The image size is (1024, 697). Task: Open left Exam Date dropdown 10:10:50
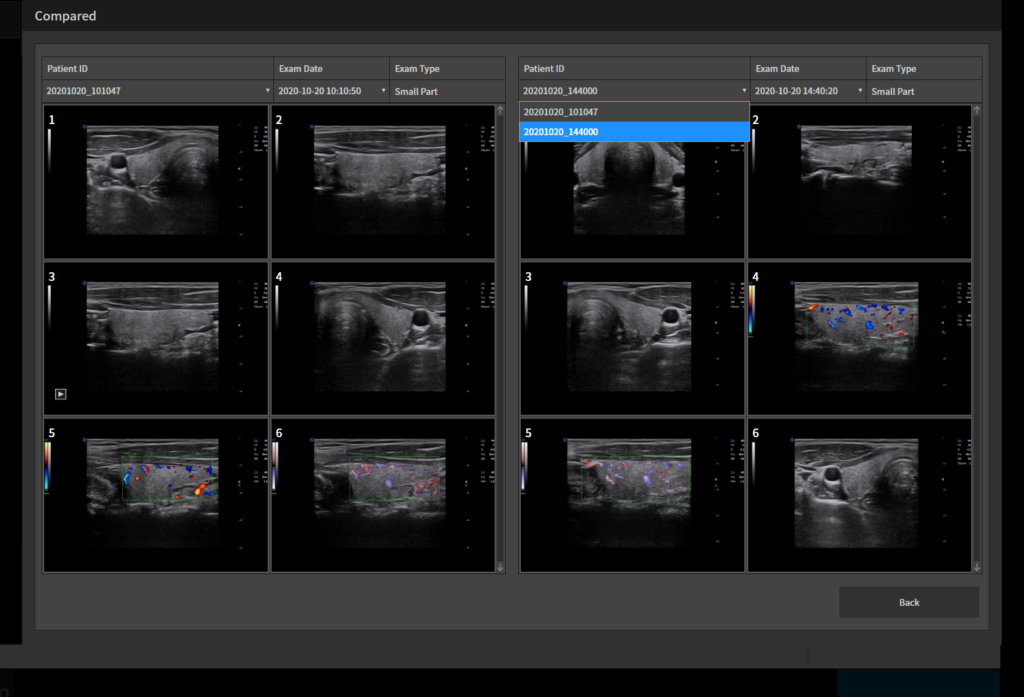coord(331,91)
